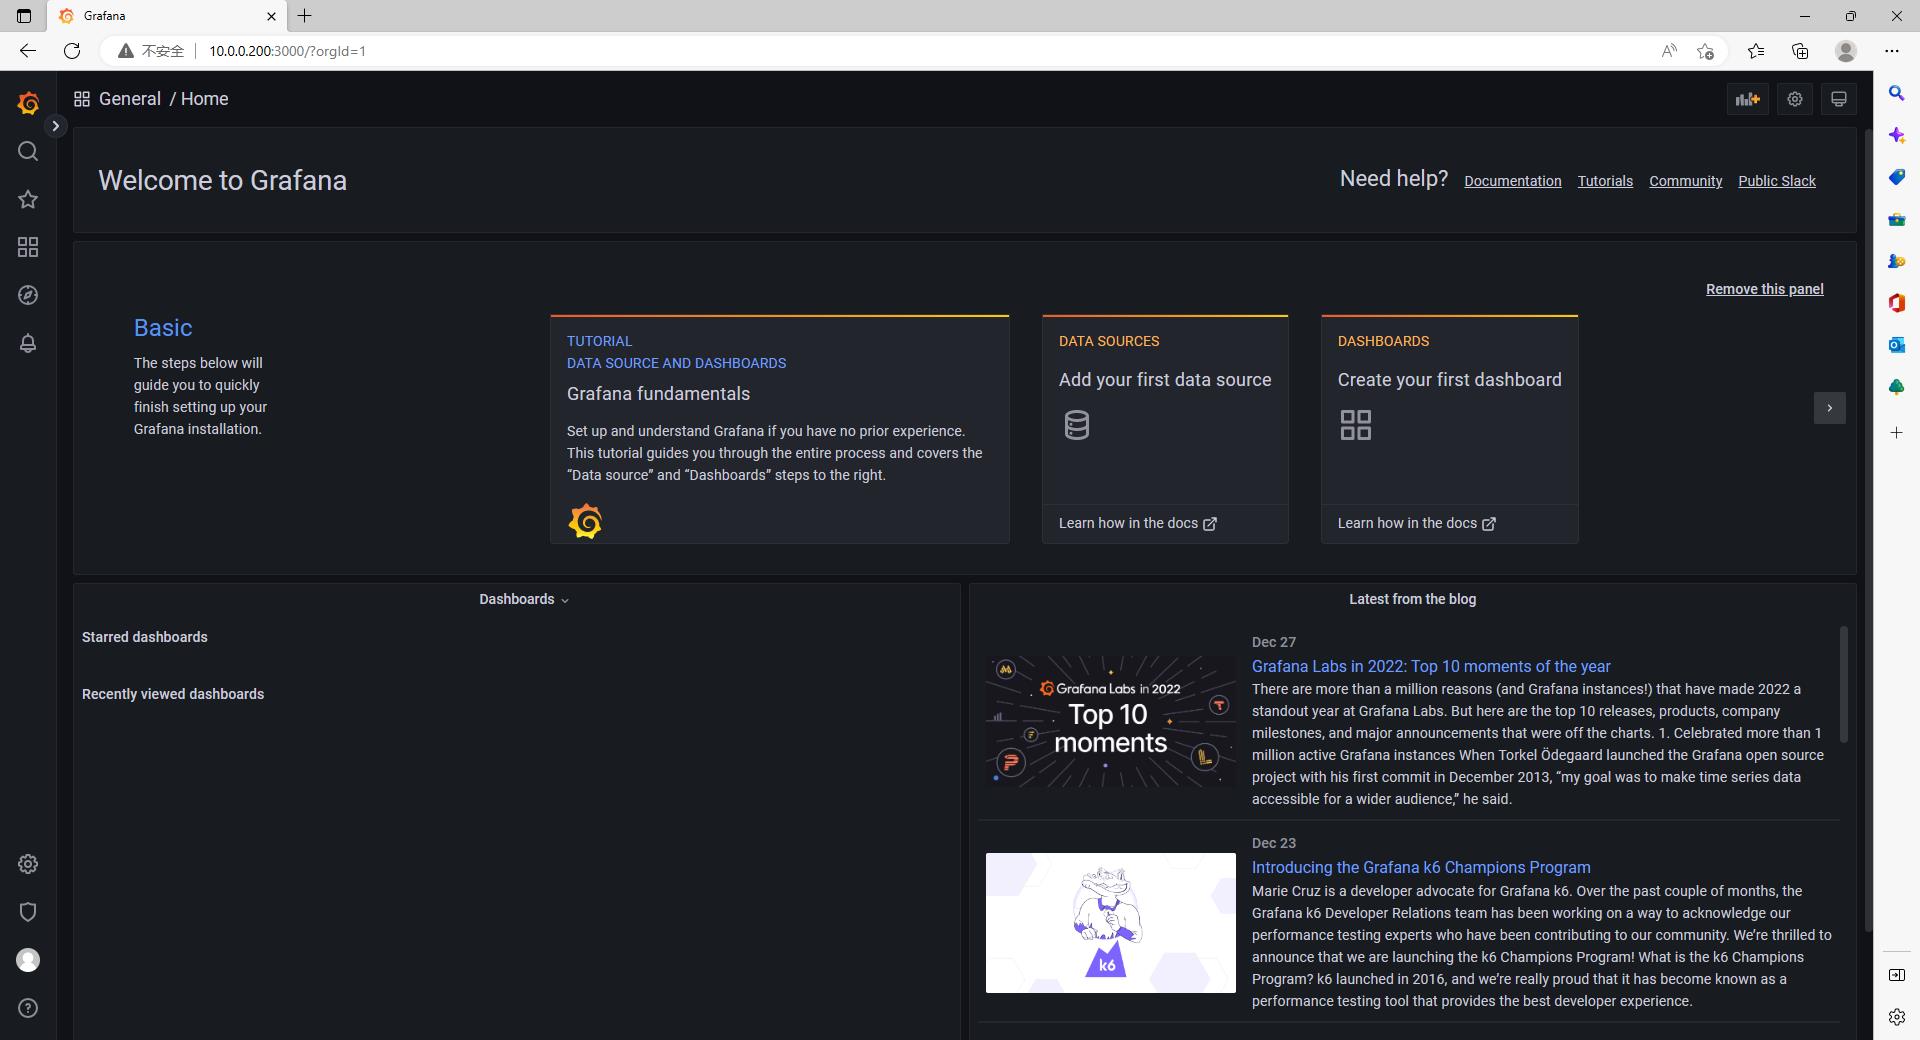This screenshot has width=1920, height=1040.
Task: Open Edge sidebar Outlook icon
Action: pyautogui.click(x=1896, y=344)
